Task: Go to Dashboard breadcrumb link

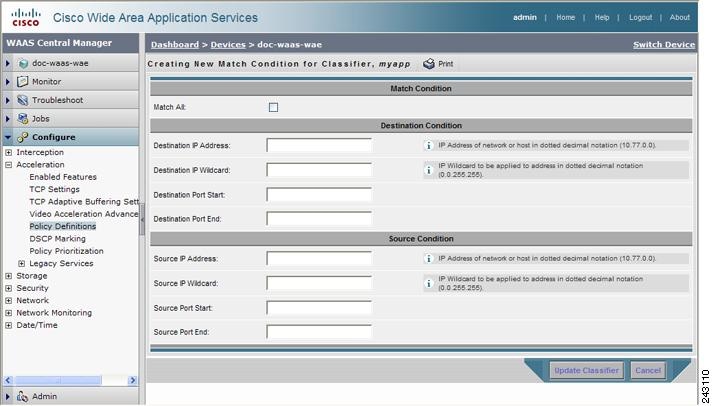Action: (175, 45)
